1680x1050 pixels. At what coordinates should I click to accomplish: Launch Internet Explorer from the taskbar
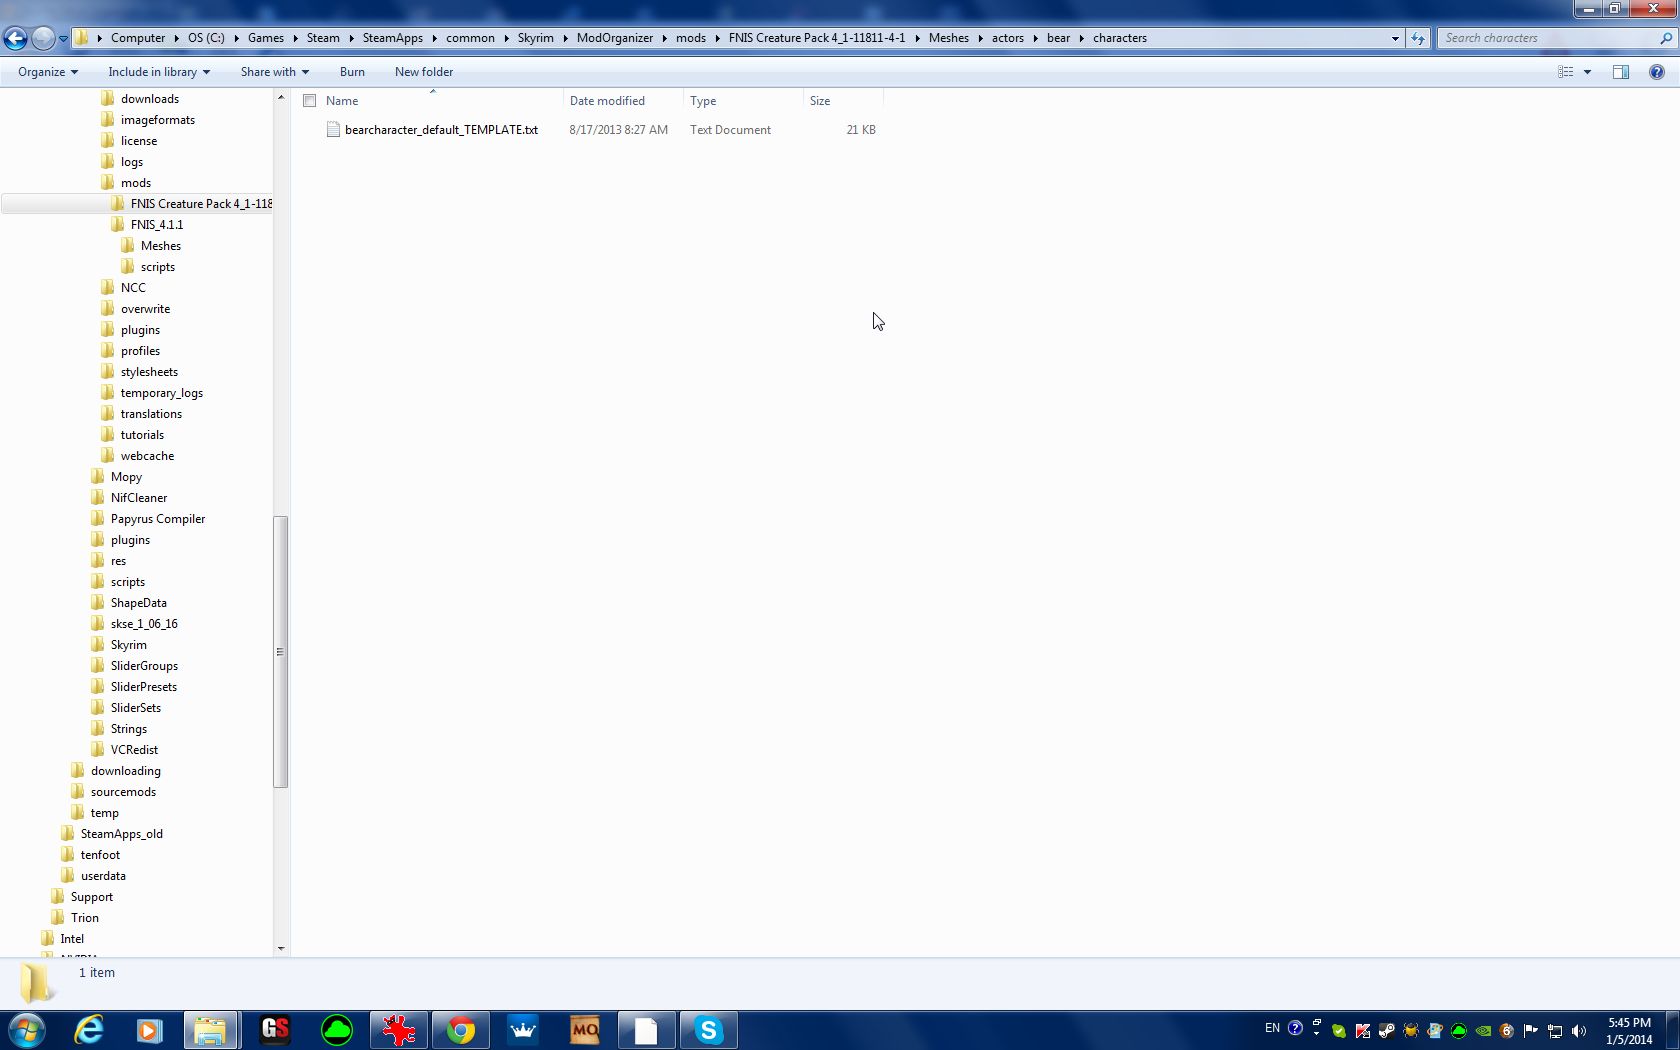[x=89, y=1030]
